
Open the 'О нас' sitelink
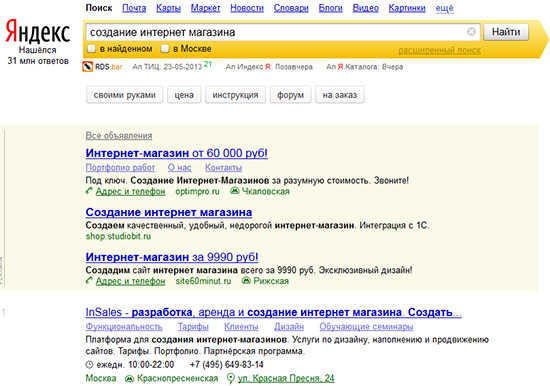coord(180,168)
